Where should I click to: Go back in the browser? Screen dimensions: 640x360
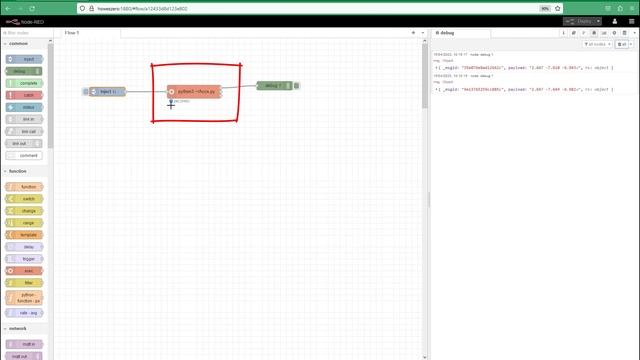click(x=8, y=9)
